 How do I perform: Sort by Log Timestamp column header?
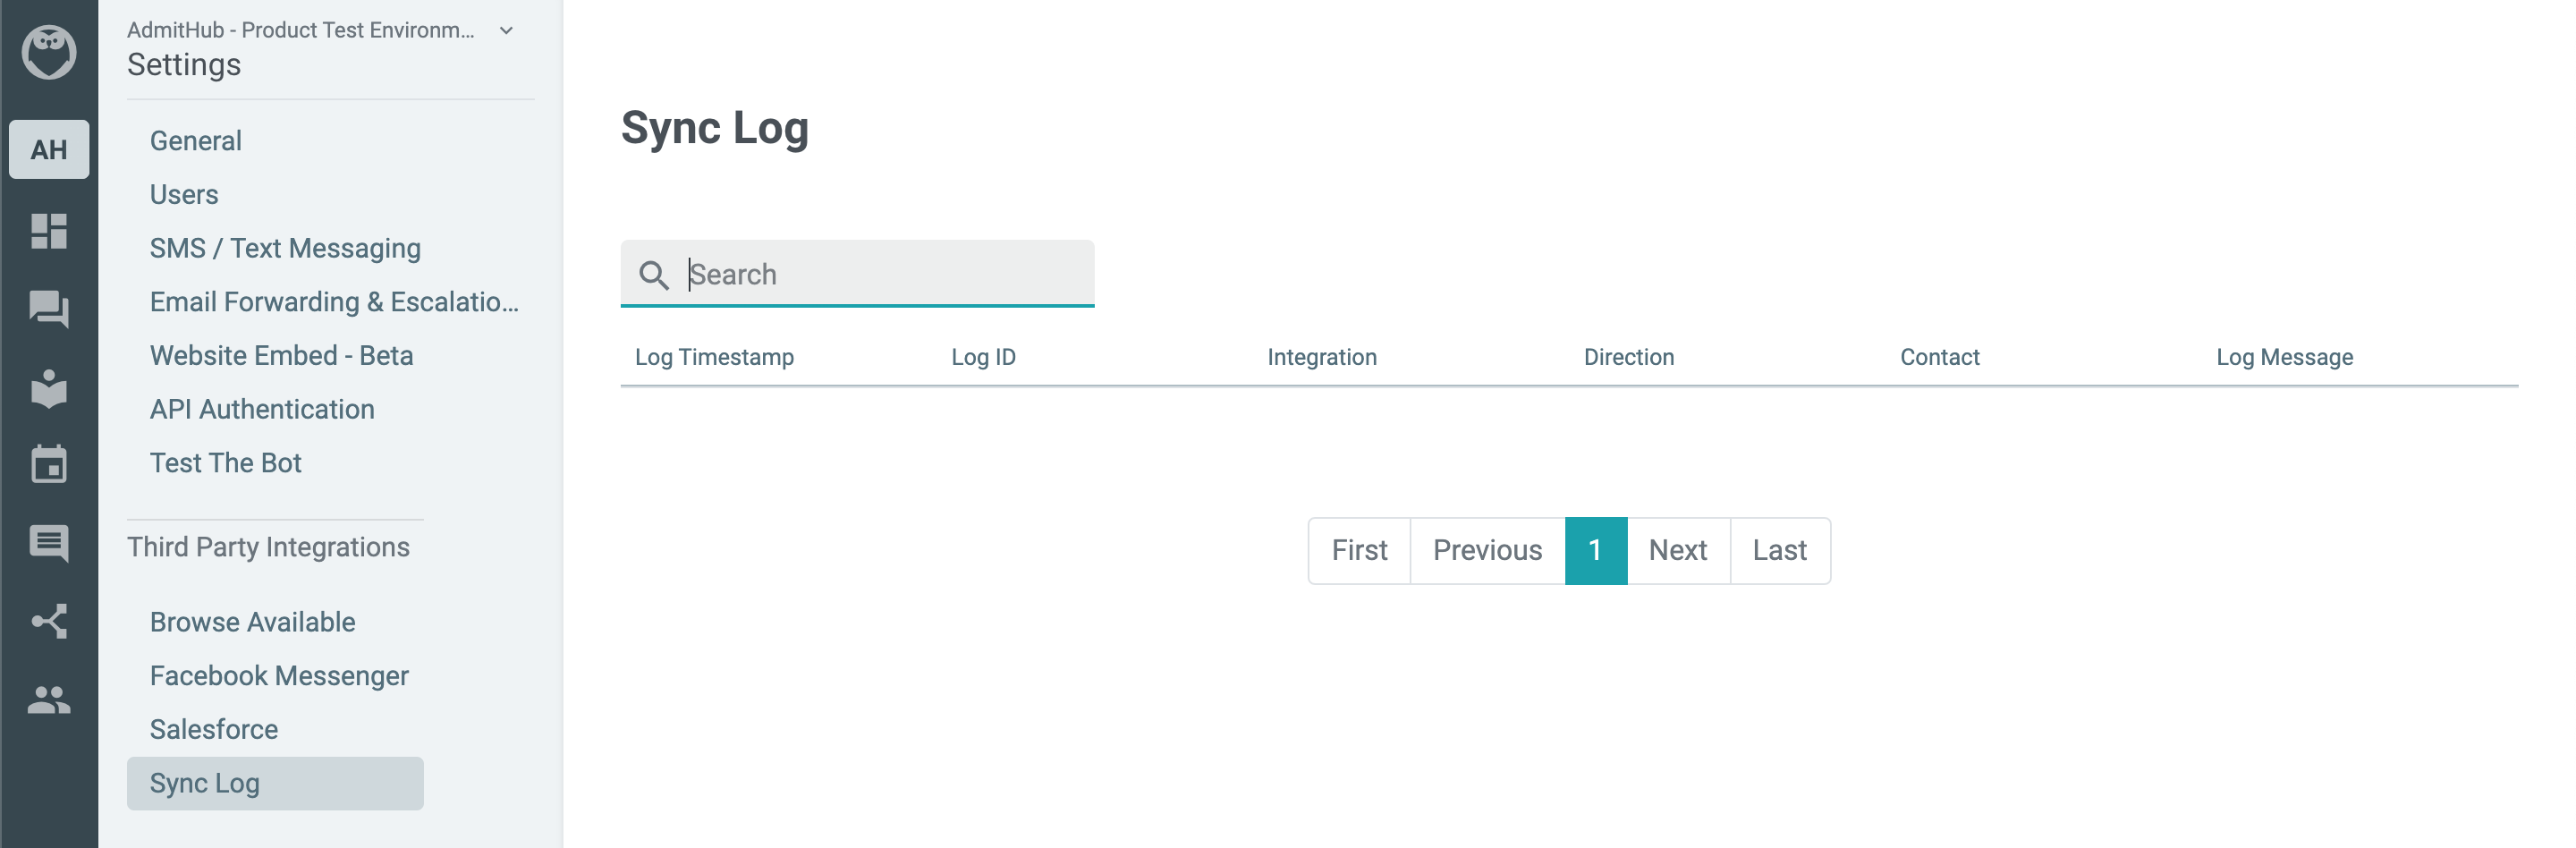click(714, 357)
